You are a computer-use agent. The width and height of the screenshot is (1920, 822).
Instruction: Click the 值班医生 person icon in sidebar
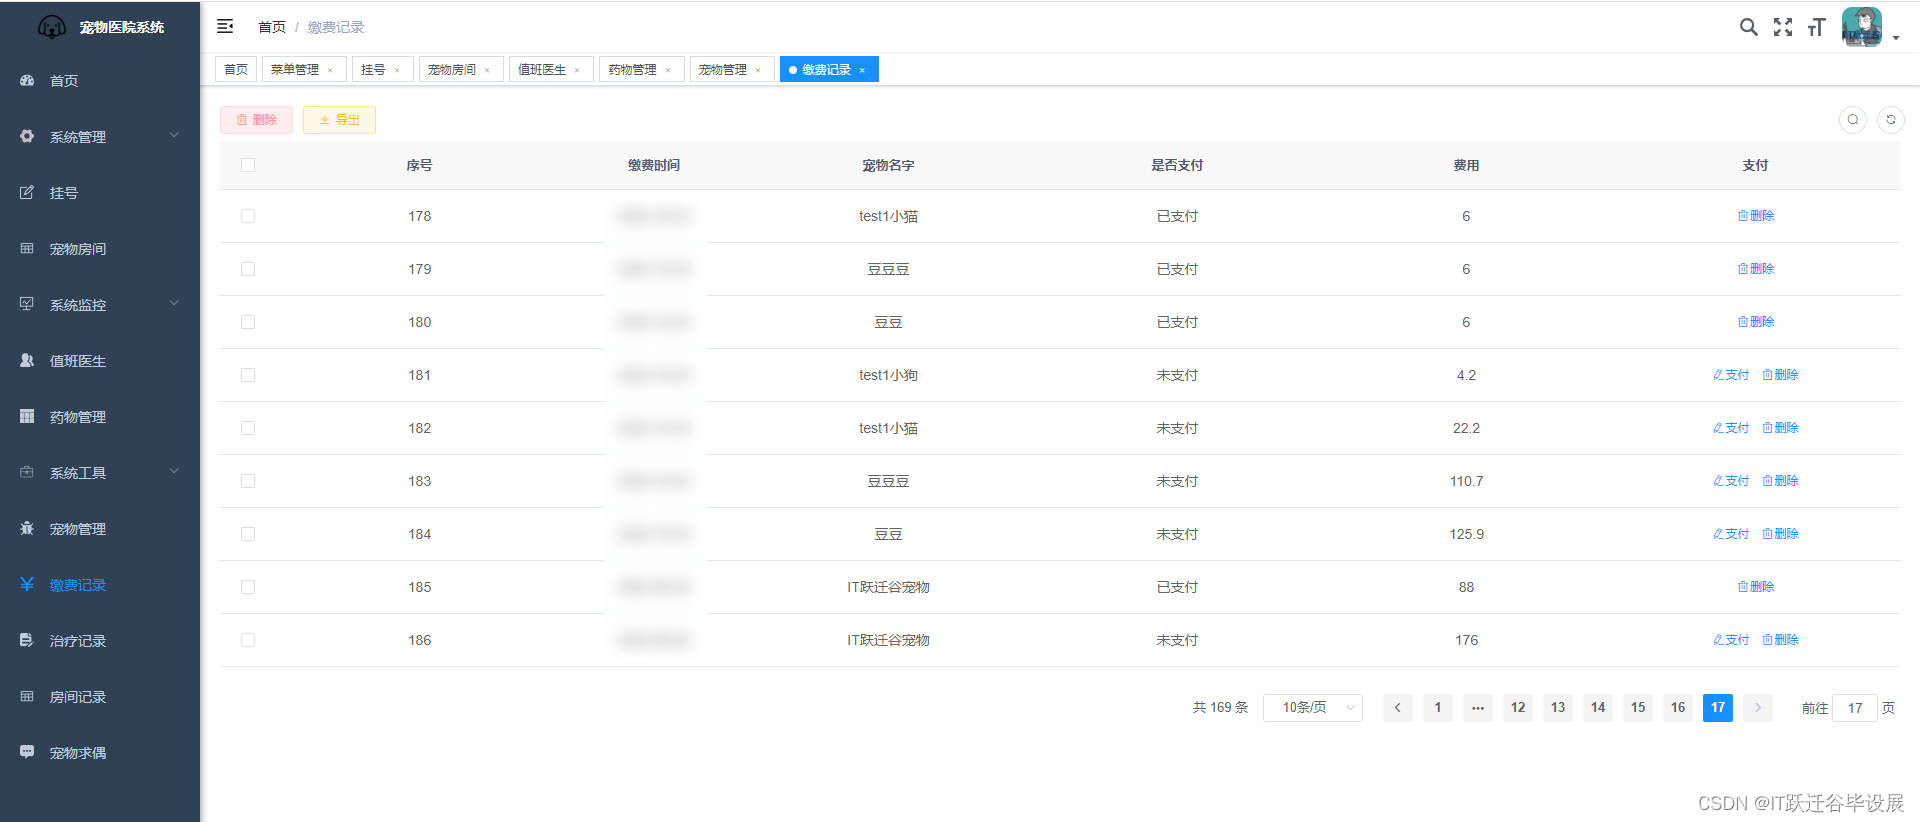[27, 360]
